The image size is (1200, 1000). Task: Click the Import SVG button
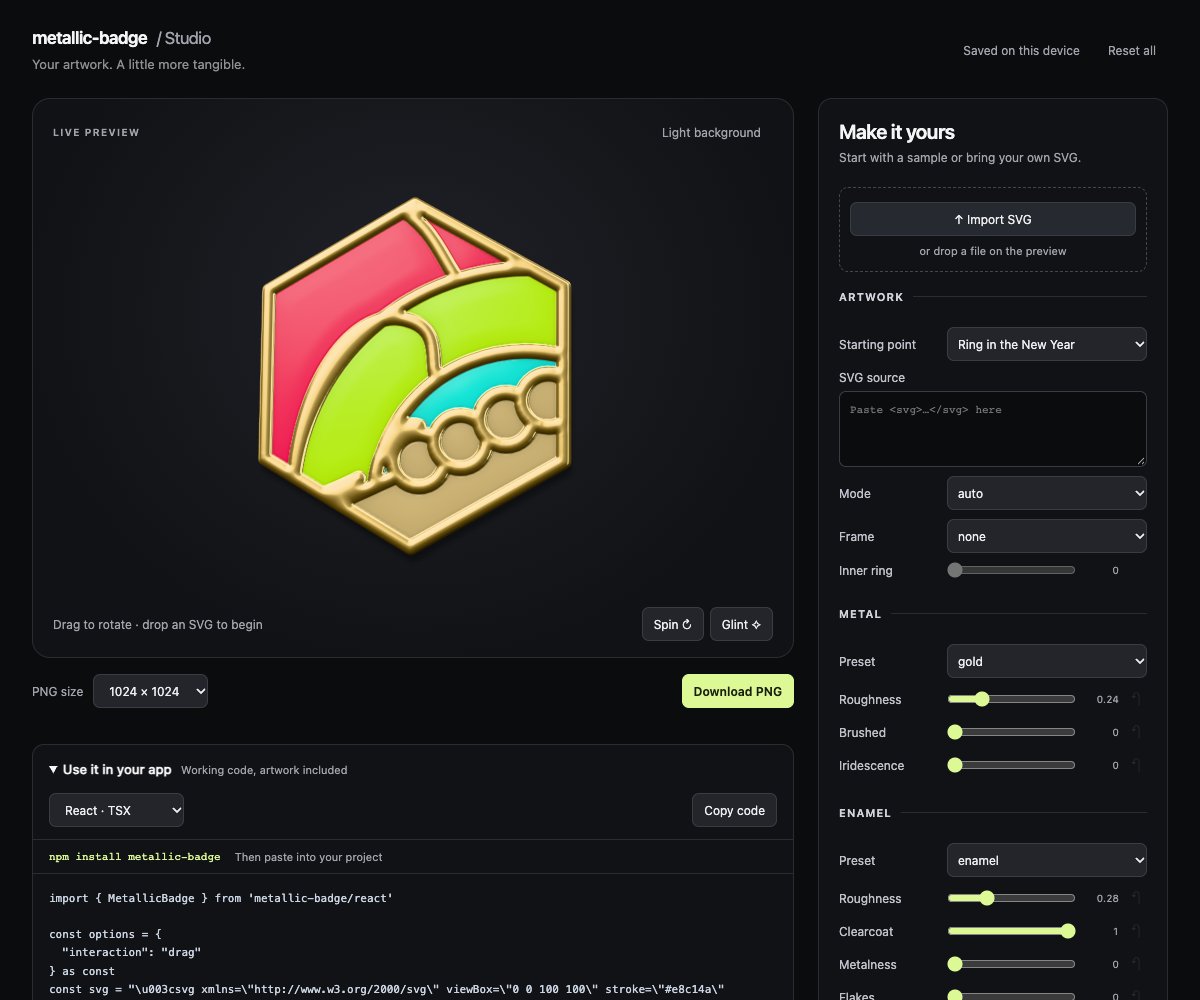point(993,219)
